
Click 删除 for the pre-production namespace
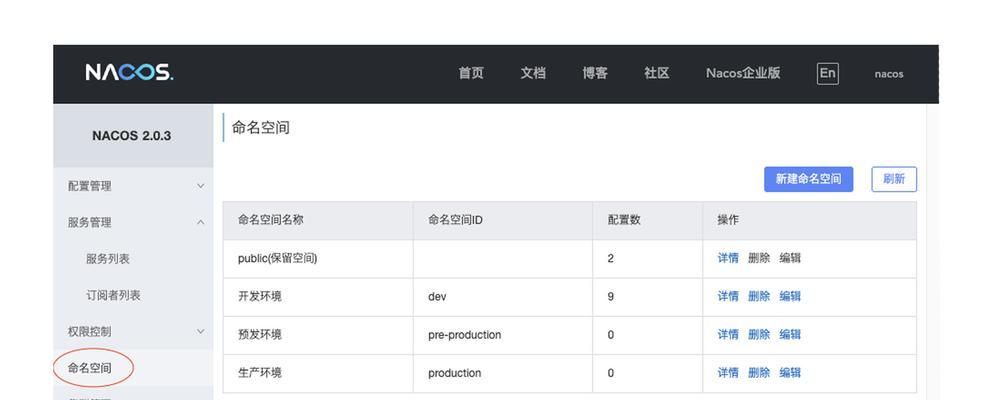click(759, 335)
